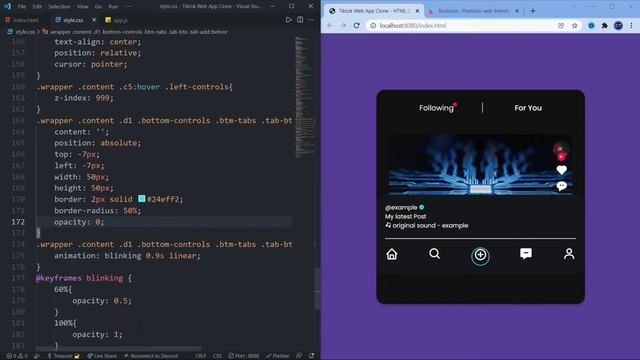Click the user avatar on the video

tap(560, 150)
